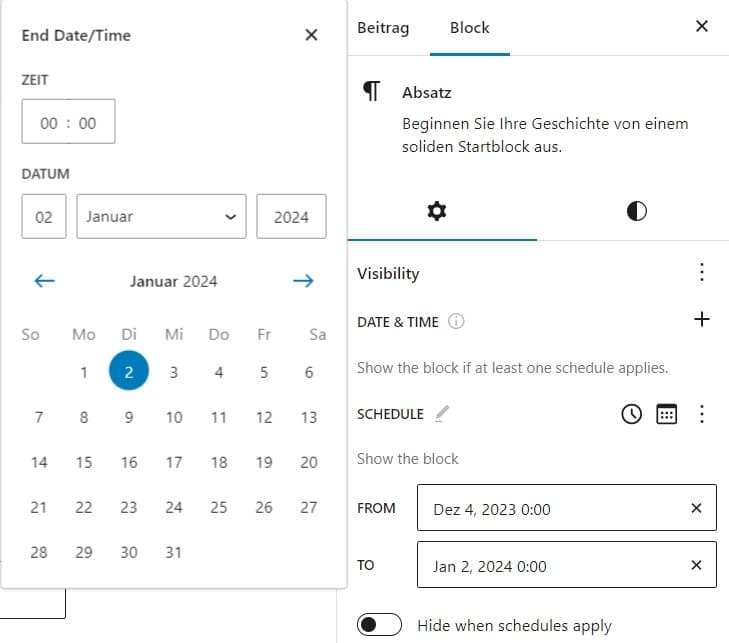
Task: Open the schedule day-of-week calendar settings
Action: tap(666, 414)
